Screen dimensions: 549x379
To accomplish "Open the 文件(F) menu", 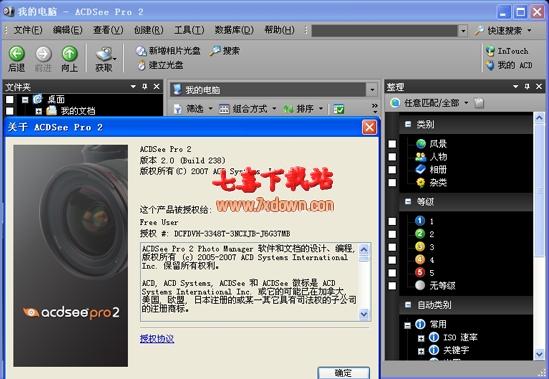I will 28,30.
